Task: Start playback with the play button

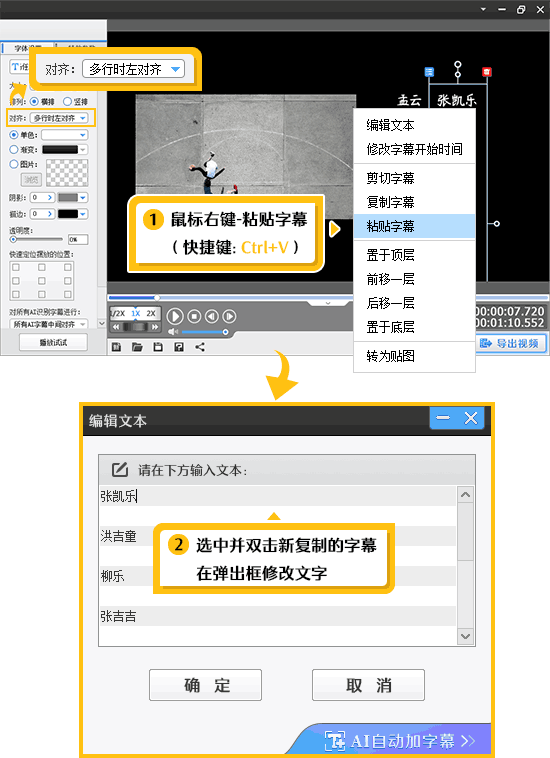Action: [175, 316]
